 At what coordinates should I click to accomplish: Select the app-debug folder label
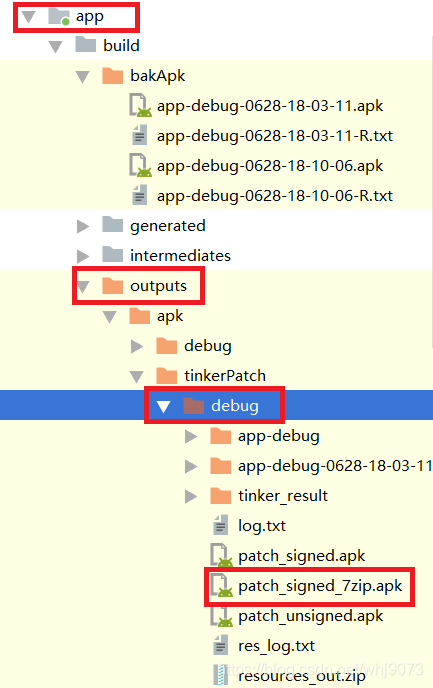(279, 437)
